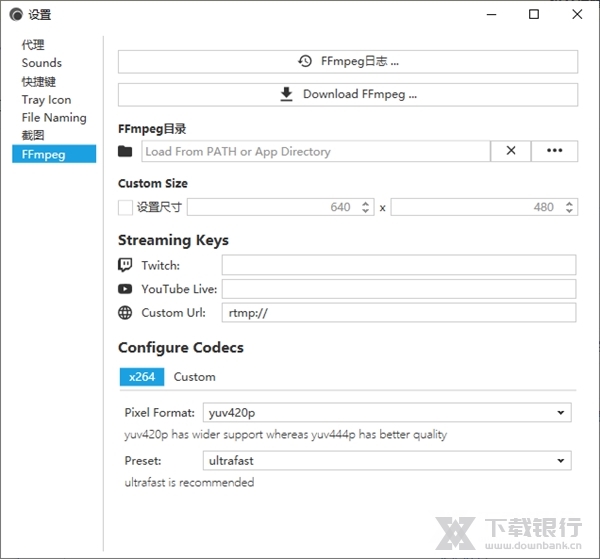The height and width of the screenshot is (559, 600).
Task: Click the app icon in the title bar
Action: [16, 15]
